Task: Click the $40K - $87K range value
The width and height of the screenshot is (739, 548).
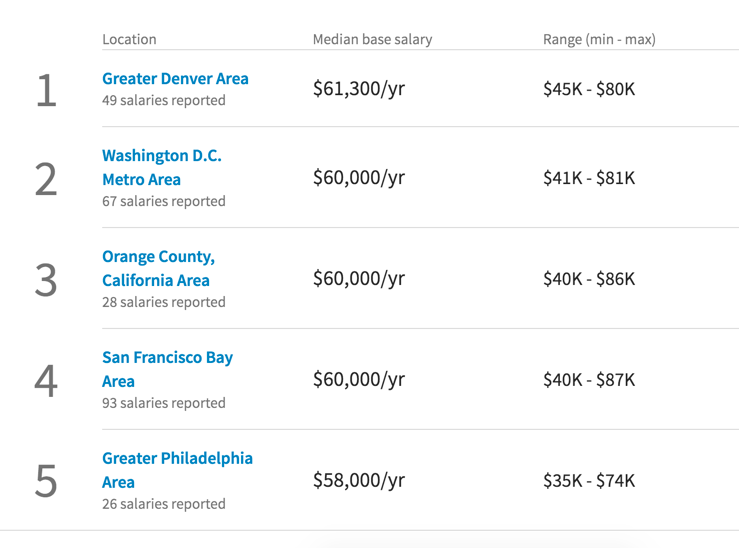Action: point(588,380)
